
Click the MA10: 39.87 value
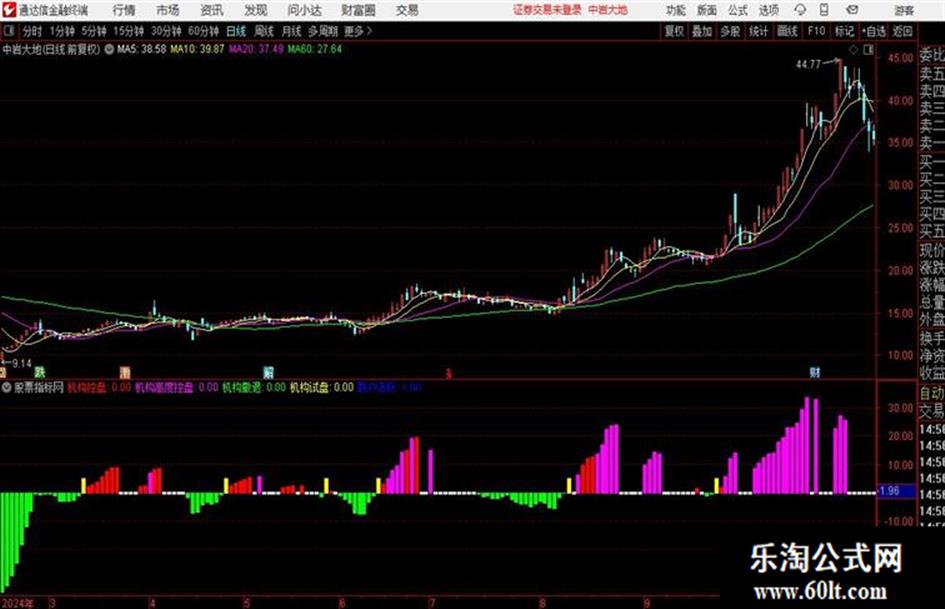point(197,49)
